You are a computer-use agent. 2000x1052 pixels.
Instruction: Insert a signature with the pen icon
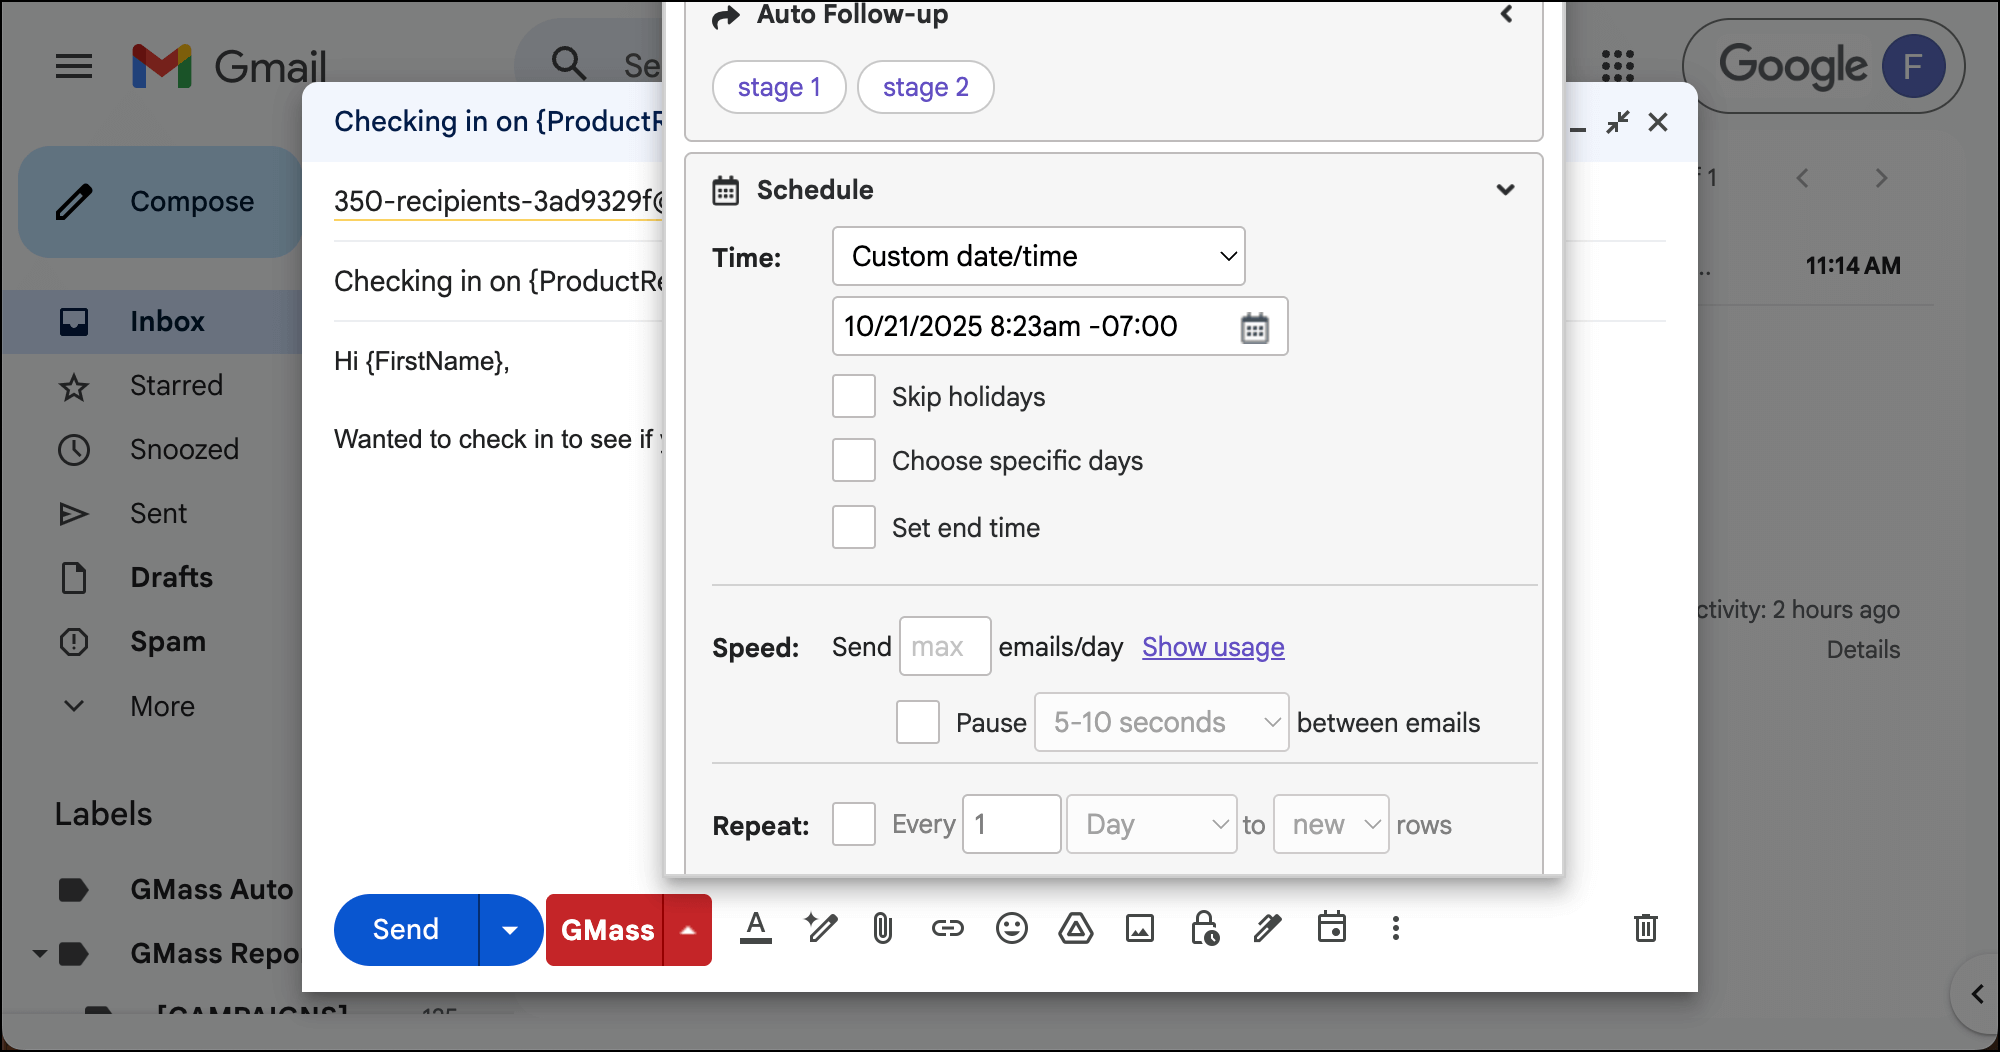tap(1268, 929)
